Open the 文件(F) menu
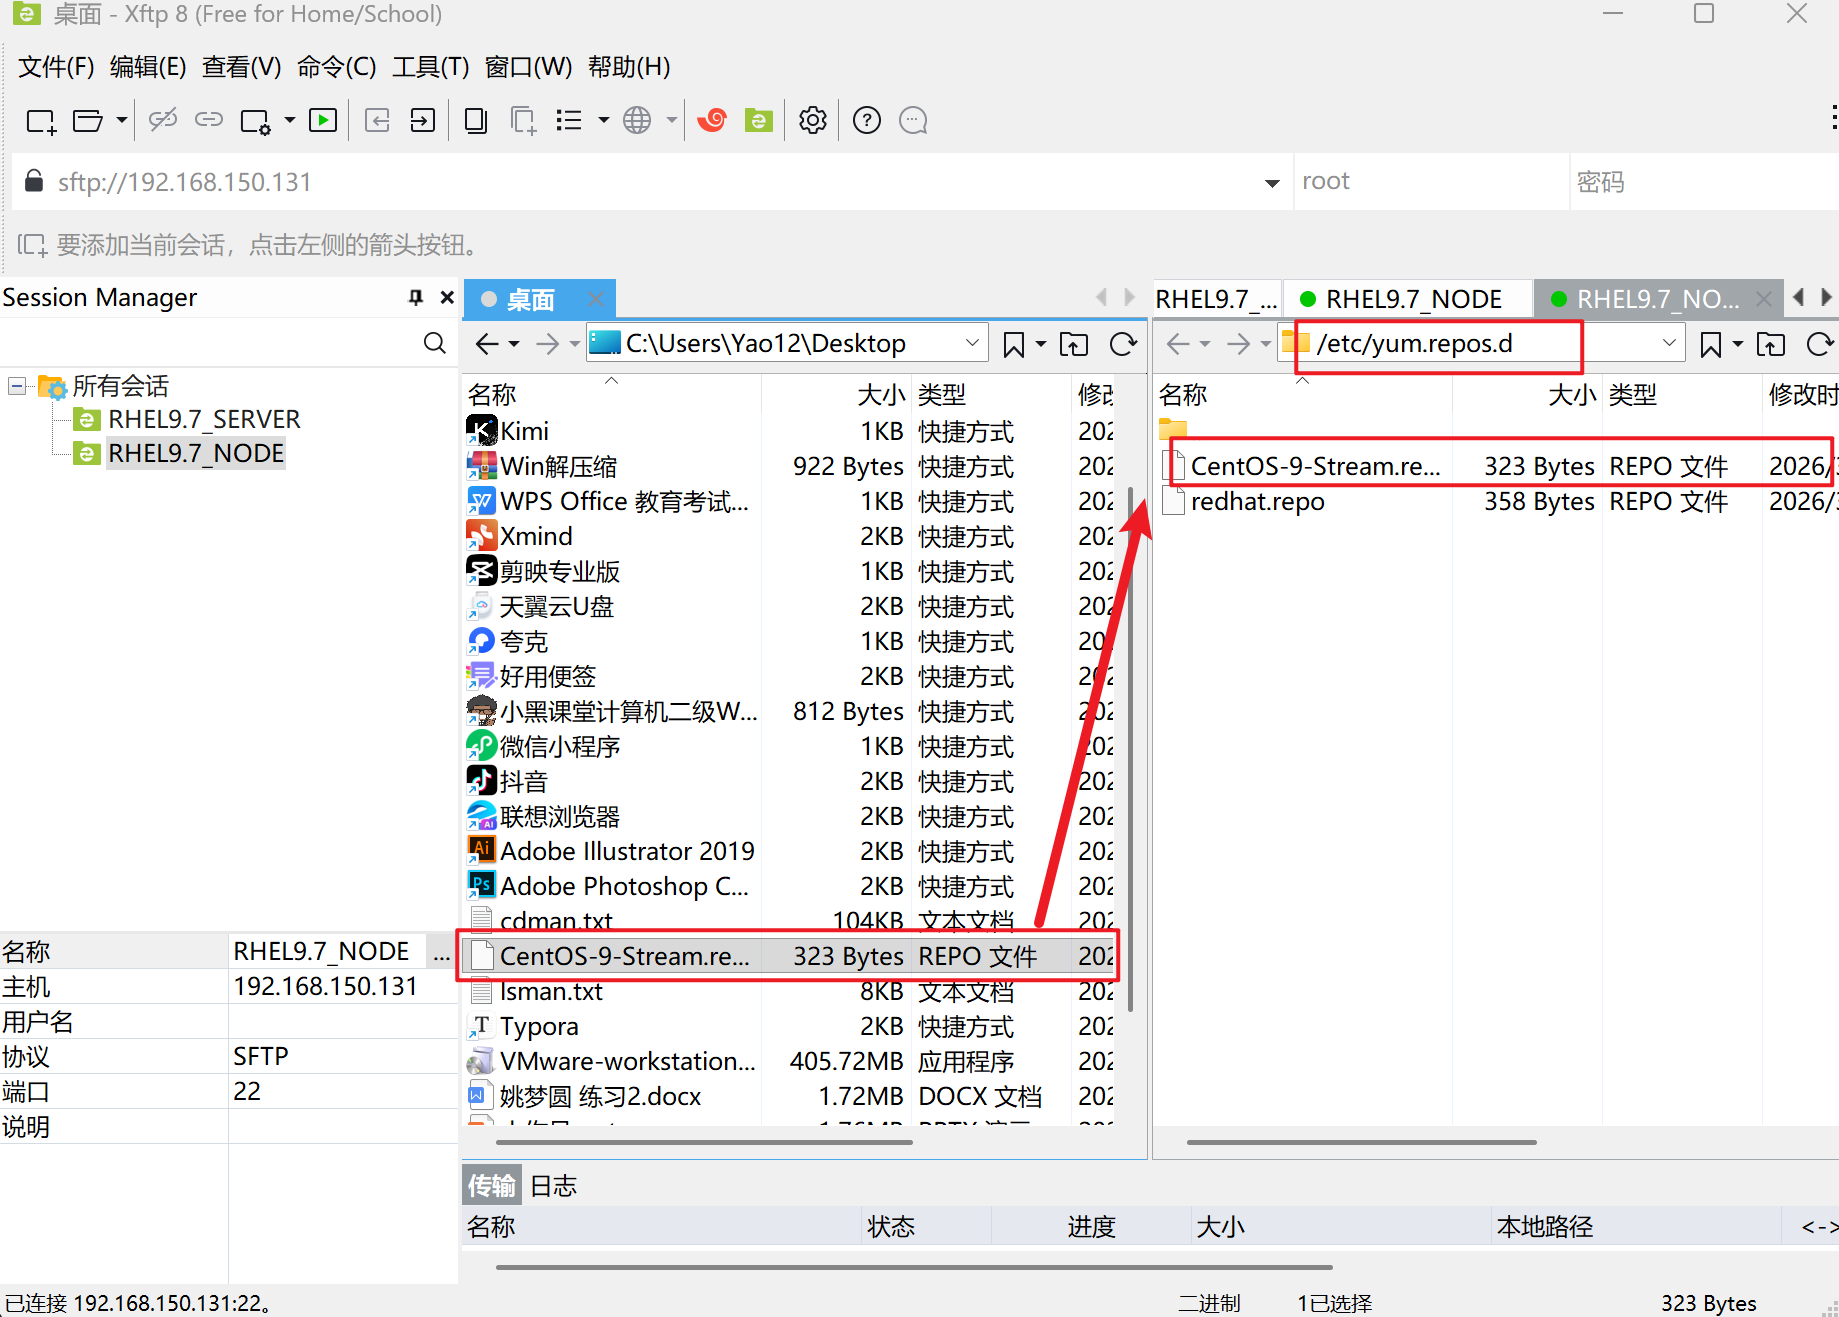1839x1317 pixels. tap(56, 67)
